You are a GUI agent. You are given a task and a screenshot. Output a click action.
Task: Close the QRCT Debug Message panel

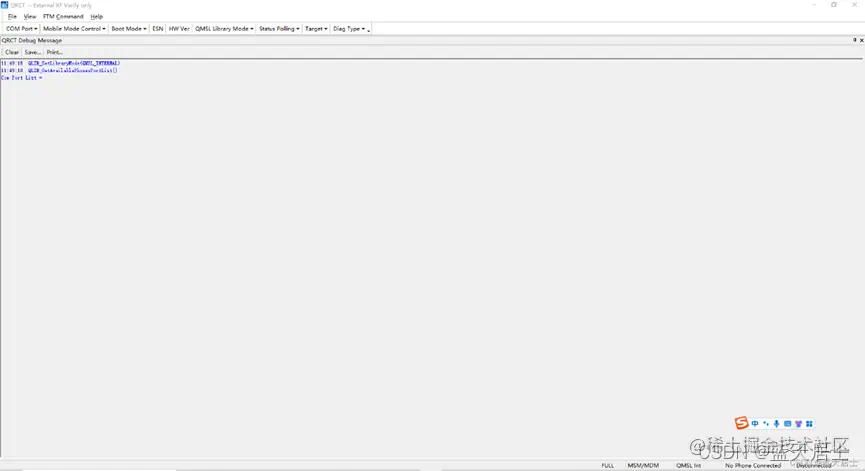862,40
